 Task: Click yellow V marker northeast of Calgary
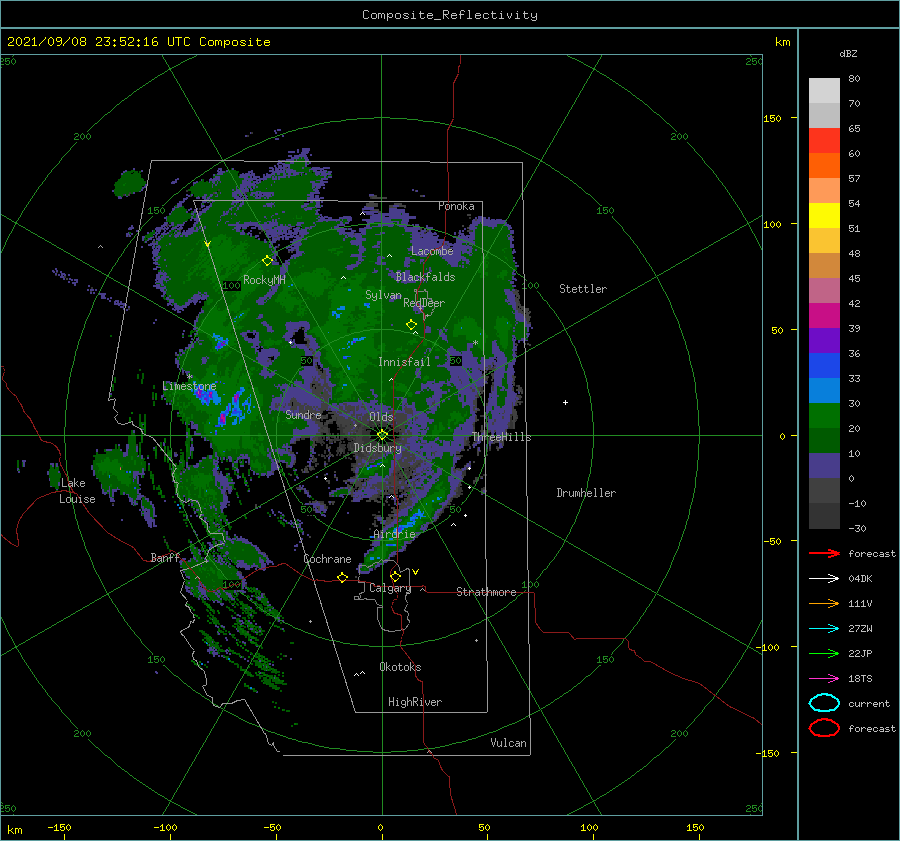[x=415, y=572]
